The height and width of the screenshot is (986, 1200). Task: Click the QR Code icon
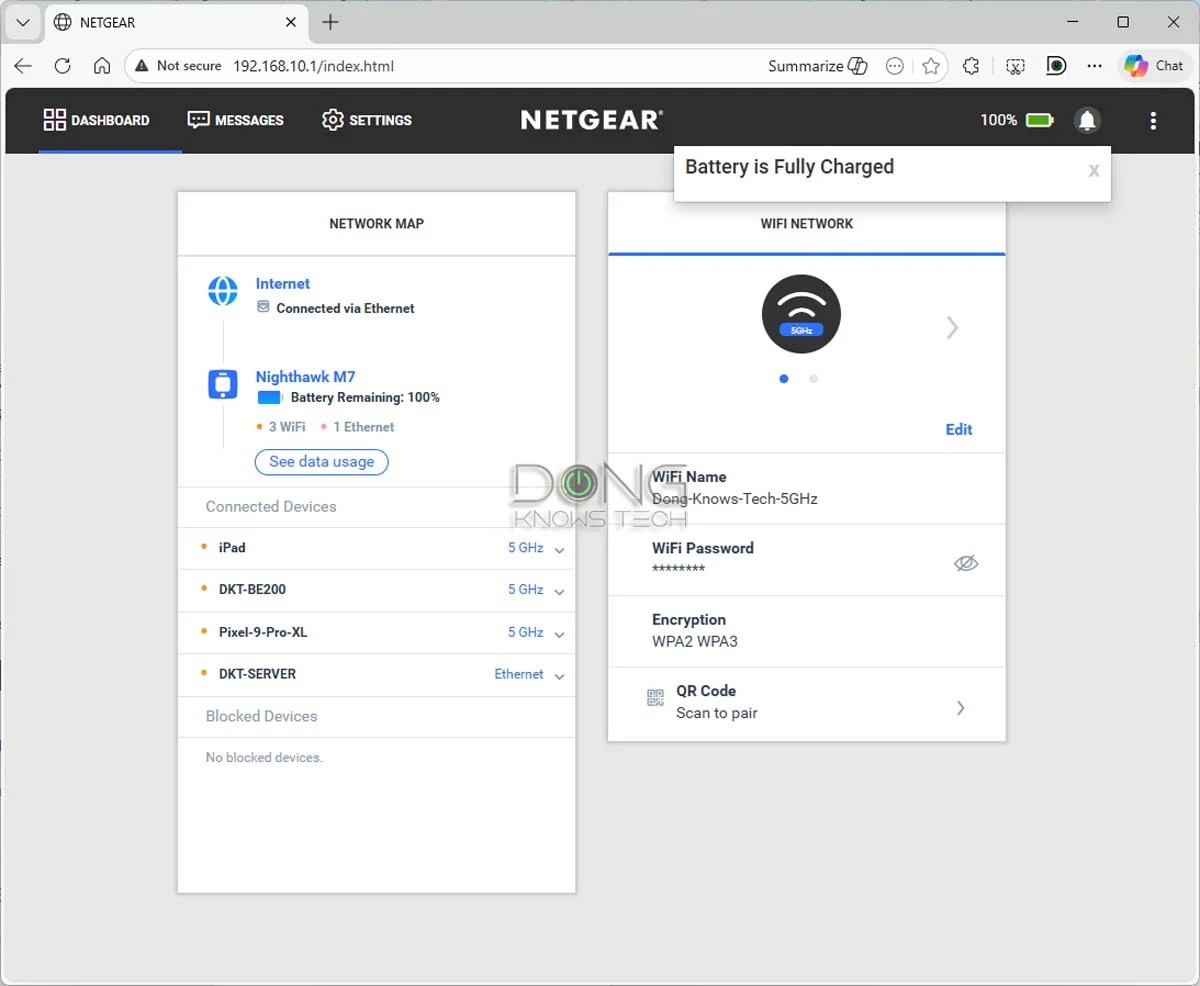tap(656, 697)
